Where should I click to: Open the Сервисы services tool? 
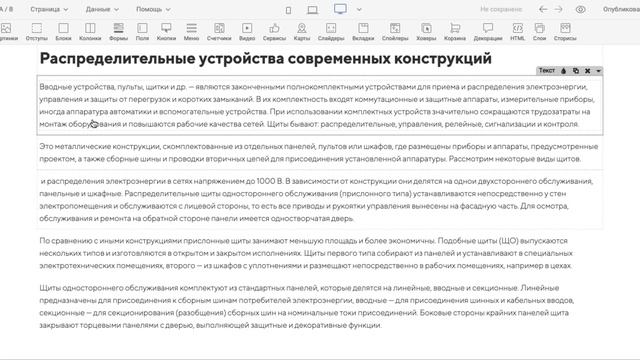(x=274, y=32)
